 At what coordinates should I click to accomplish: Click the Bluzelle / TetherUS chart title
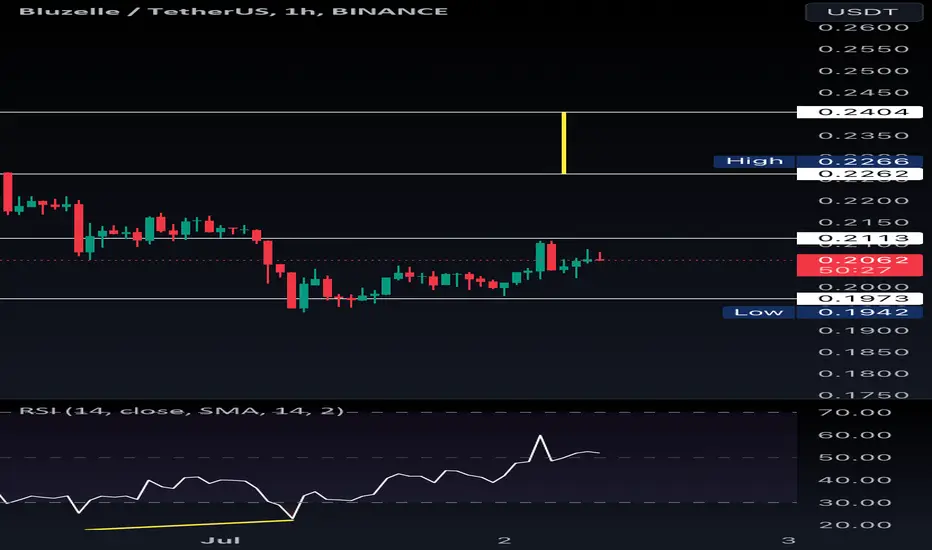coord(234,11)
